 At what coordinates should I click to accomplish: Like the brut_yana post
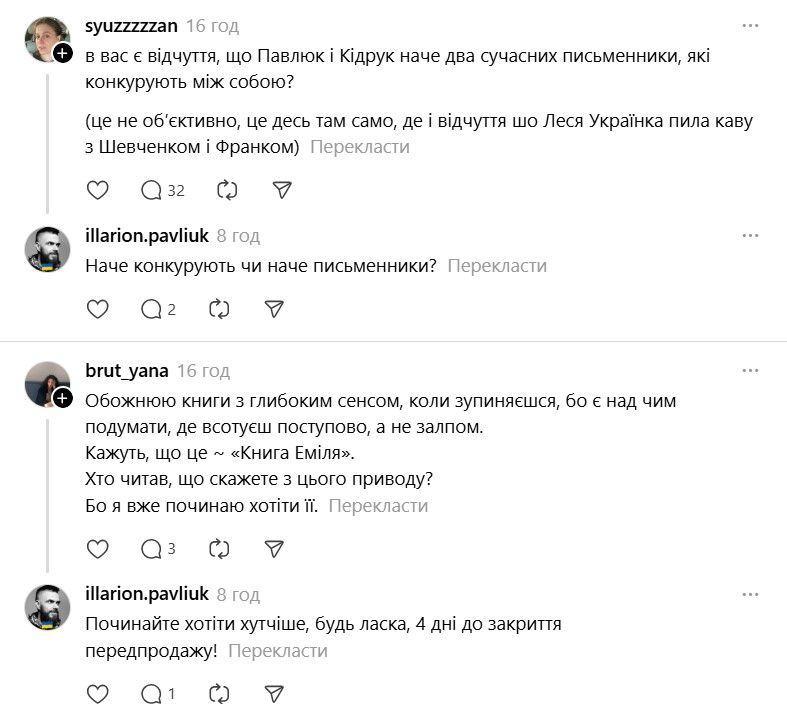(x=97, y=548)
